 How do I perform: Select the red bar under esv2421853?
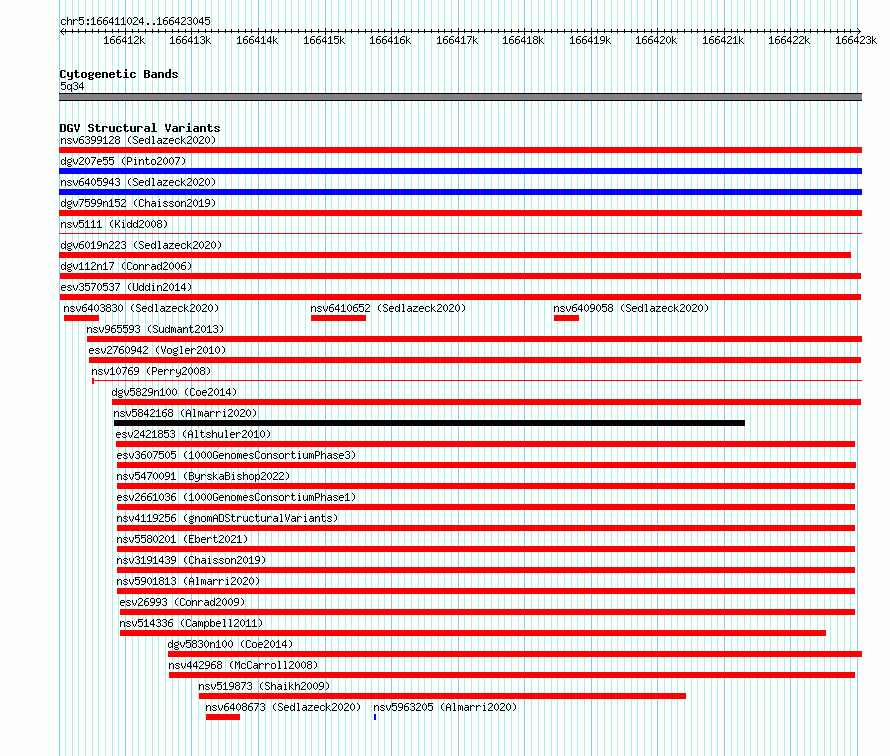485,444
